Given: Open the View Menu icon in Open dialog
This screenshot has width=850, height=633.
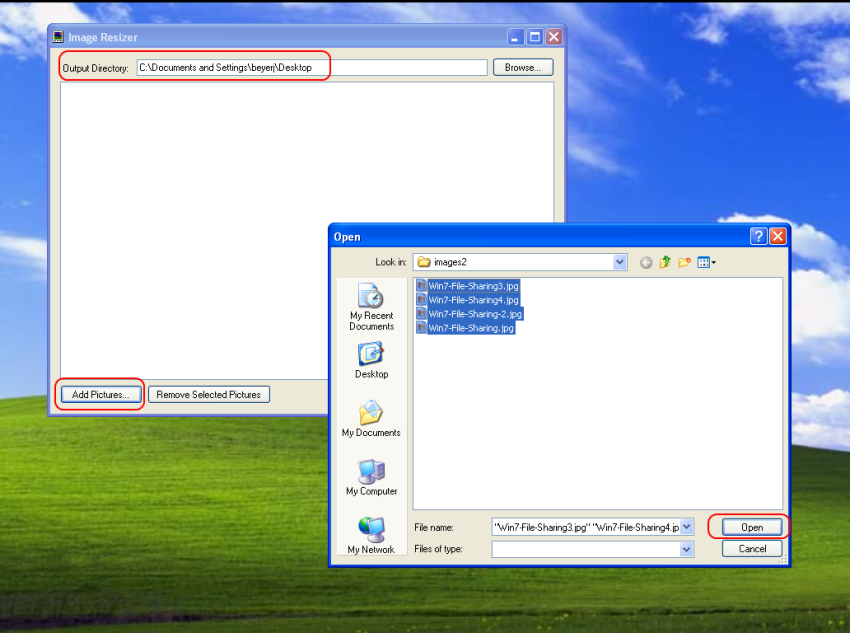Looking at the screenshot, I should coord(706,263).
